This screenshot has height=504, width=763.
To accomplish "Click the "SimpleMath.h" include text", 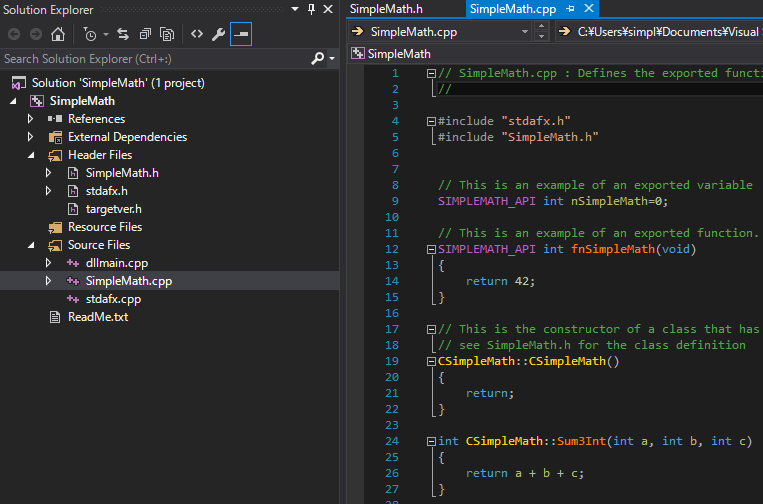I will pyautogui.click(x=550, y=137).
